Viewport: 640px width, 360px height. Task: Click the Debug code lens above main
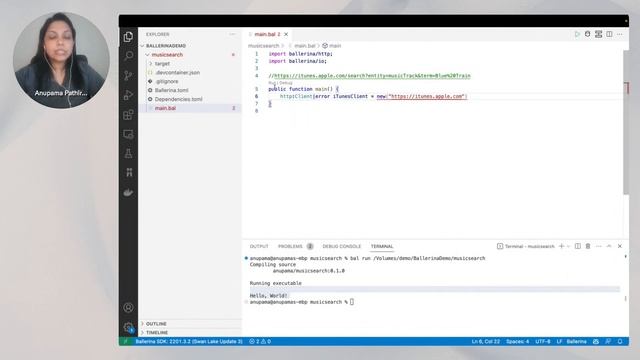pos(286,83)
